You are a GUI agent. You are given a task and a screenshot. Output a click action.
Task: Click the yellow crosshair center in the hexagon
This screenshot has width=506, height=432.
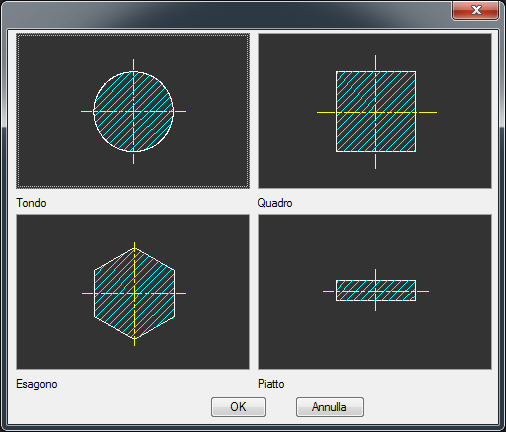click(134, 294)
